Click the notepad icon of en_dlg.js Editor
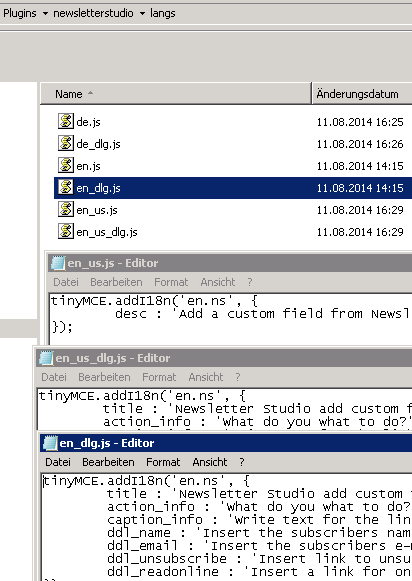 (50, 443)
